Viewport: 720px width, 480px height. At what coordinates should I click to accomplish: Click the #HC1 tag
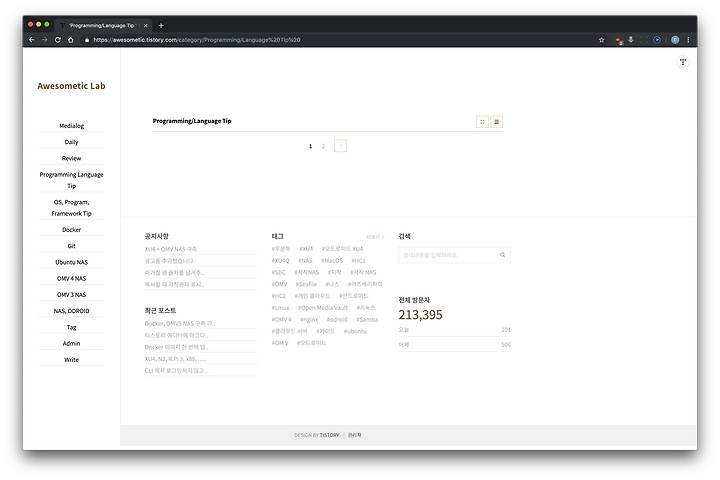point(359,260)
